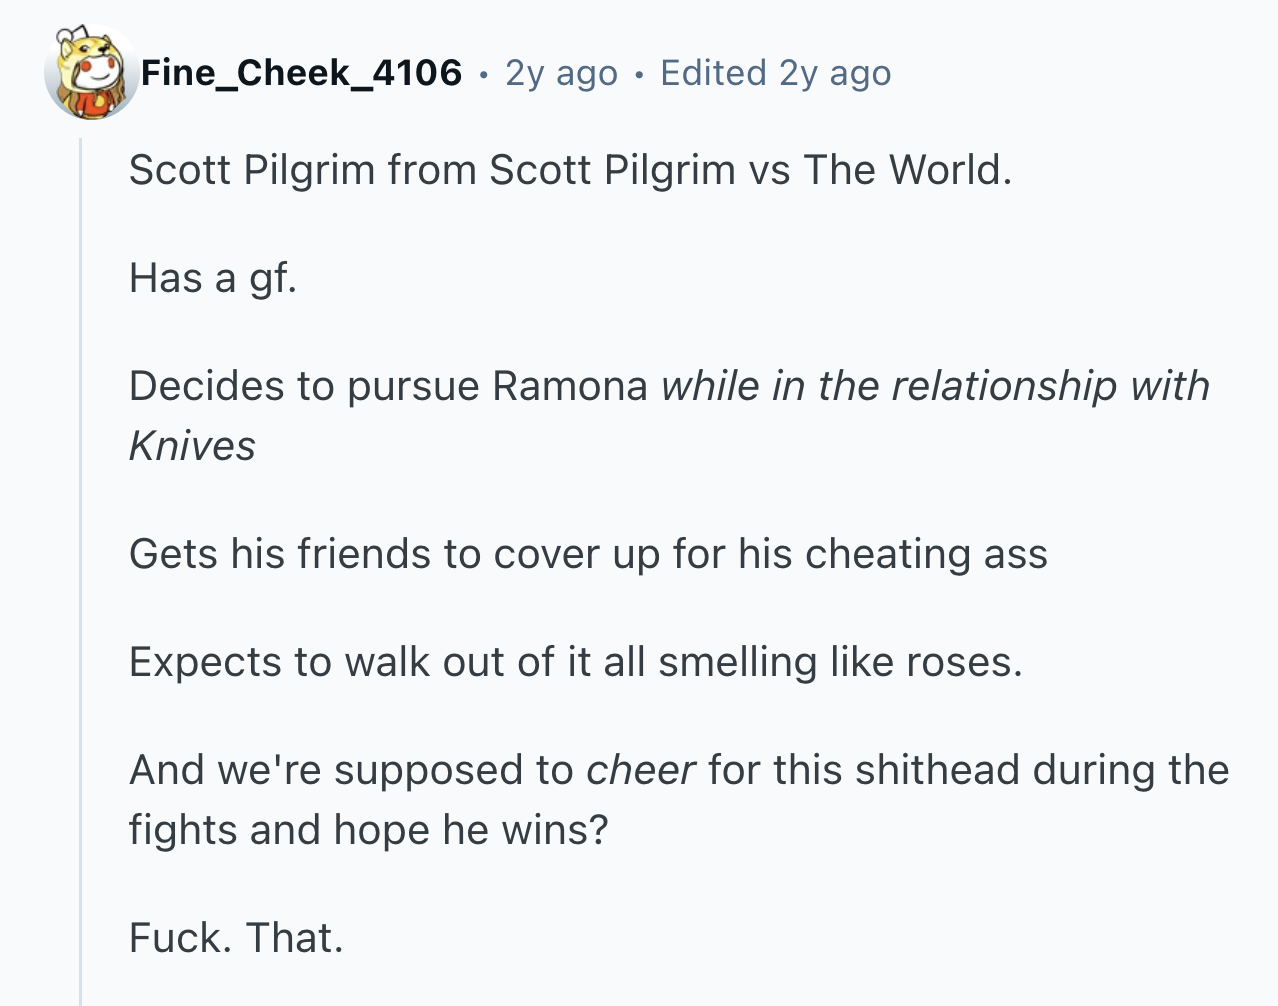Click the "Edited 2y ago" label

tap(775, 73)
